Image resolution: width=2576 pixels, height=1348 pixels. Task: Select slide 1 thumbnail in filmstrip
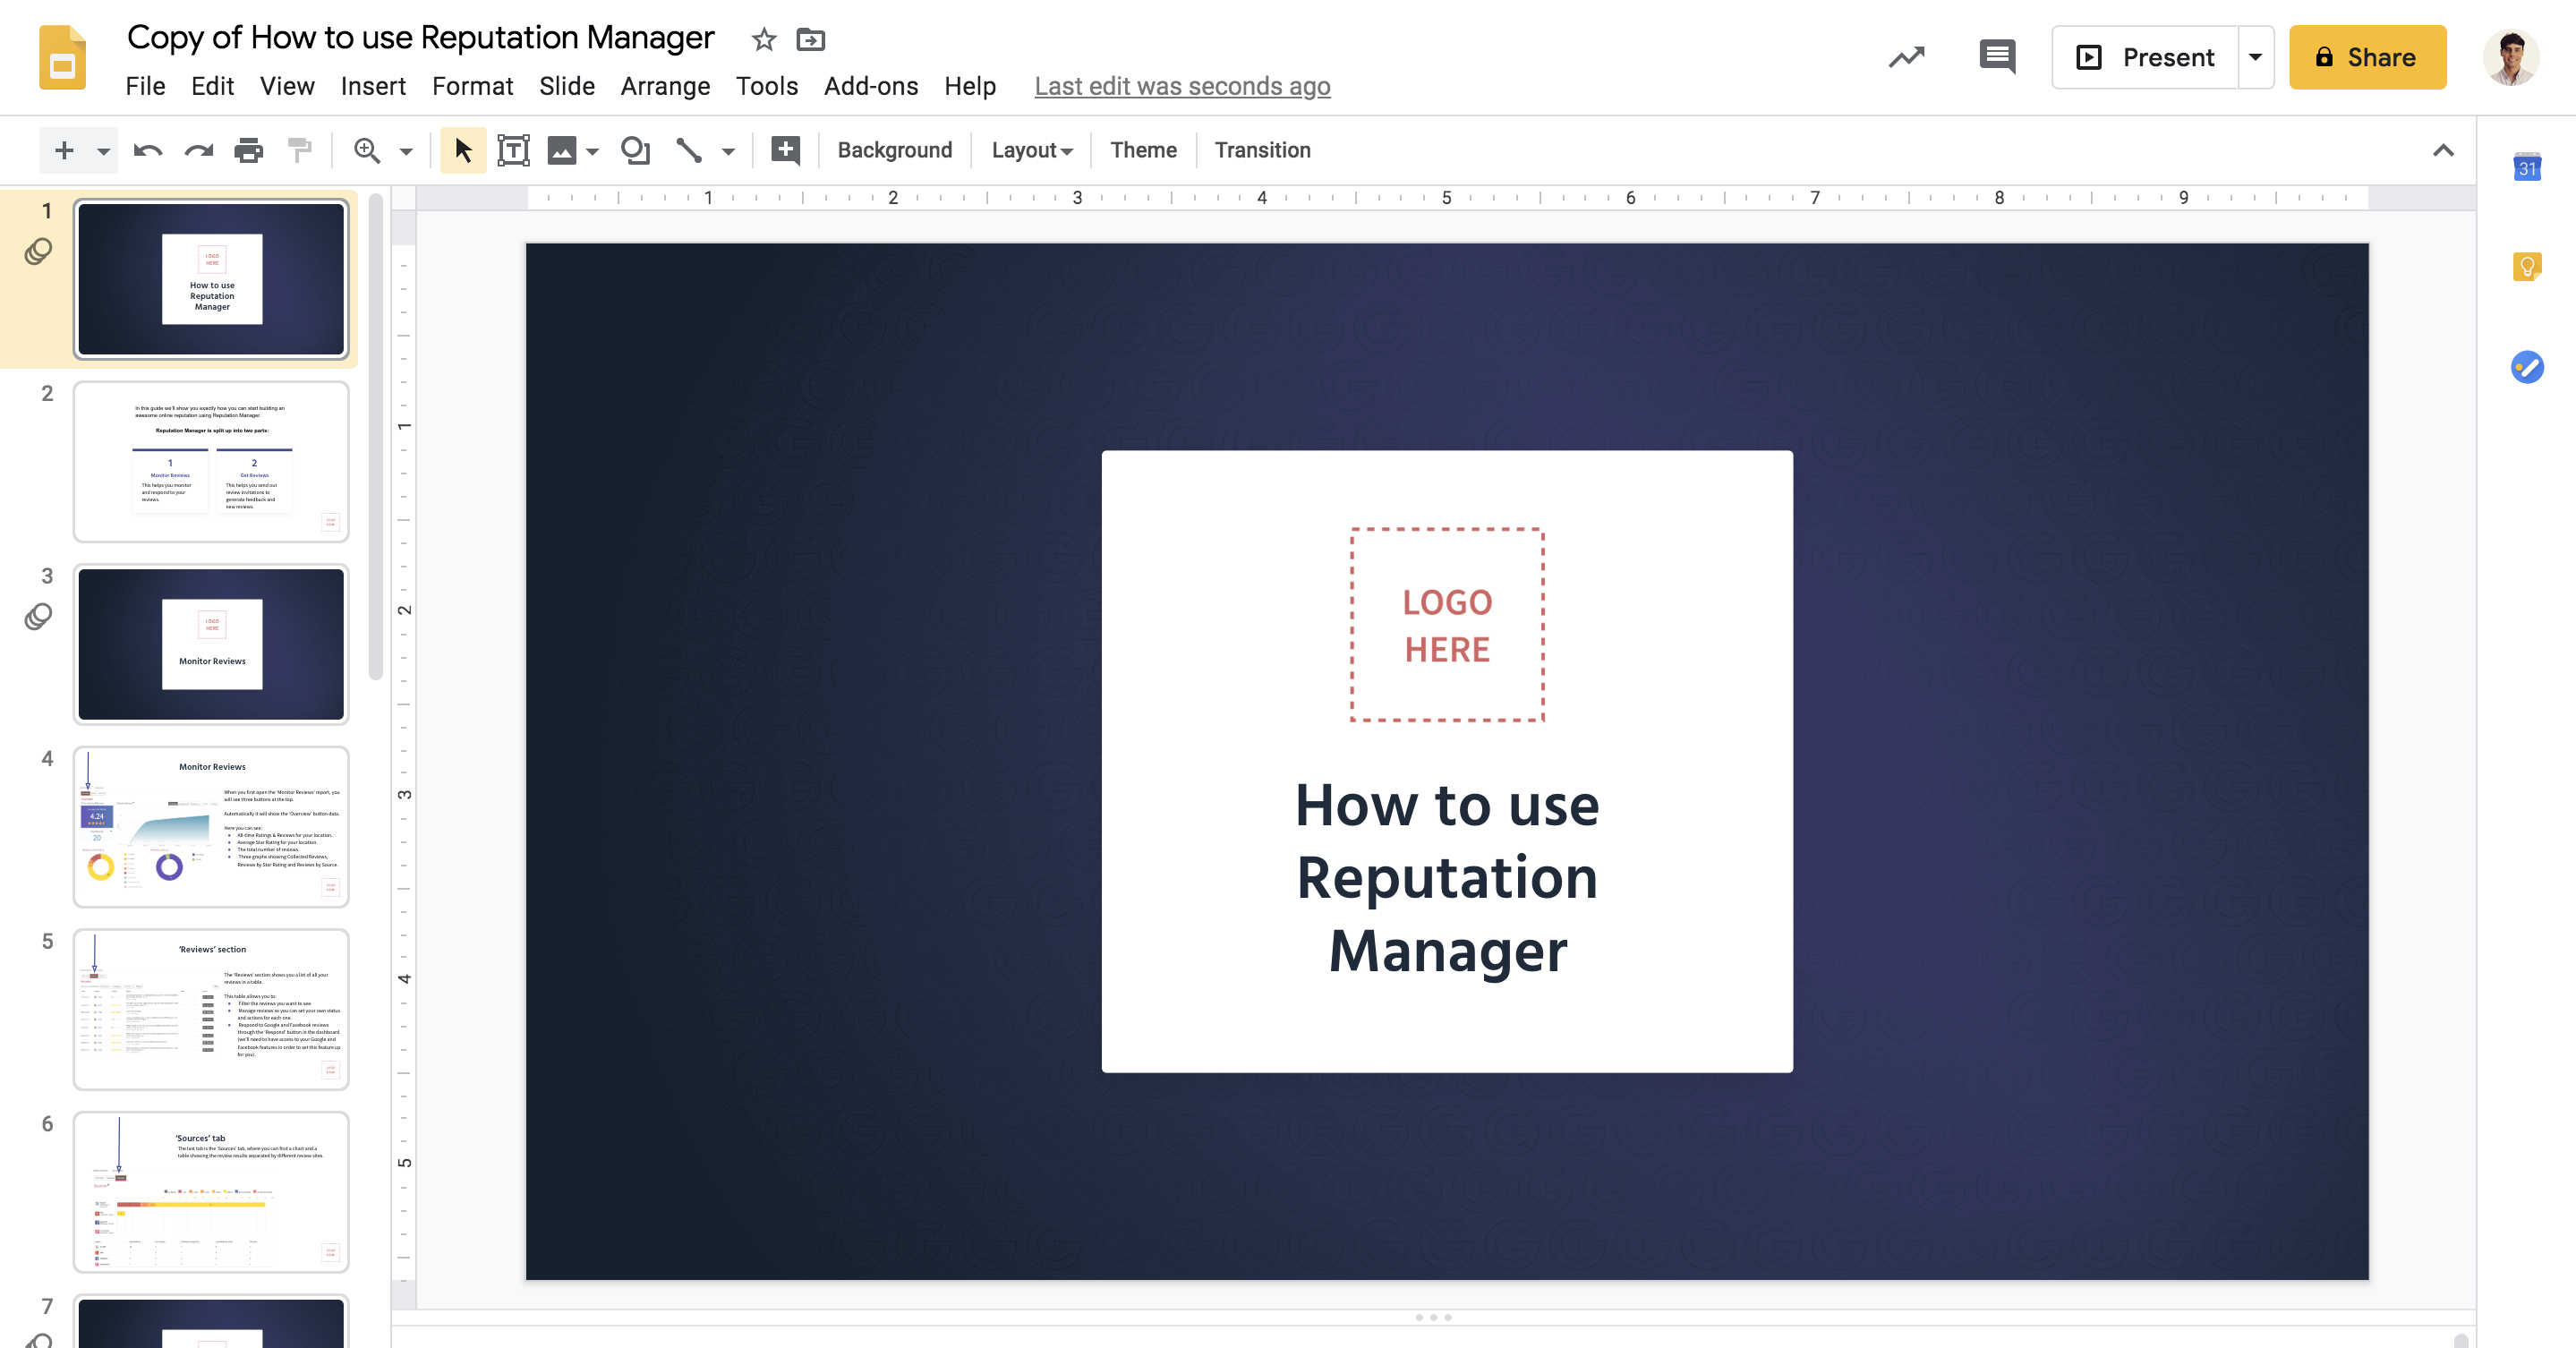pyautogui.click(x=211, y=279)
